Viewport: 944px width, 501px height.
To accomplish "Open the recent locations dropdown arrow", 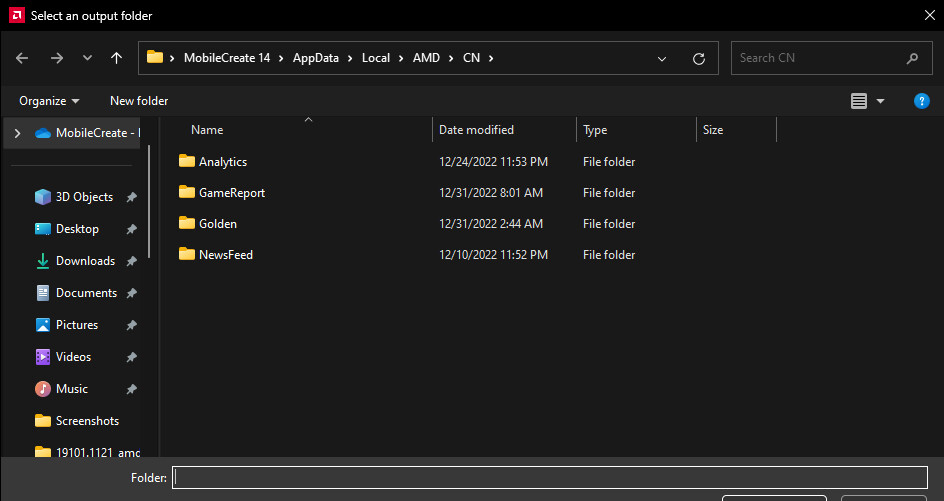I will pyautogui.click(x=86, y=58).
